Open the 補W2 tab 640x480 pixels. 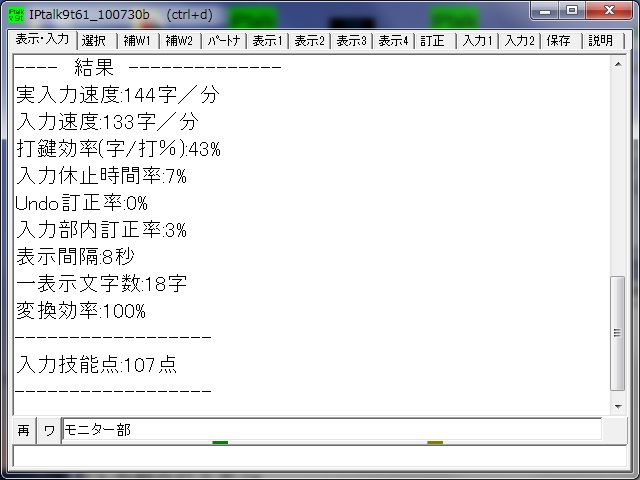point(179,41)
